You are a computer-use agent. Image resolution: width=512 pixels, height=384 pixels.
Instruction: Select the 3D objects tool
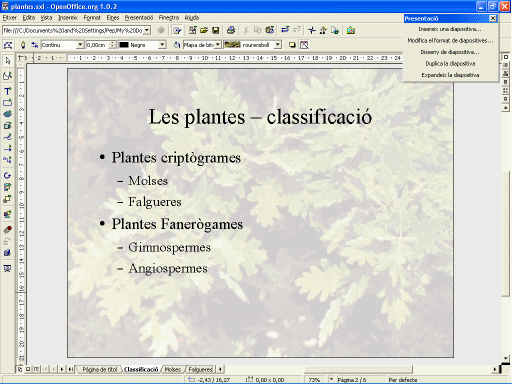point(8,125)
